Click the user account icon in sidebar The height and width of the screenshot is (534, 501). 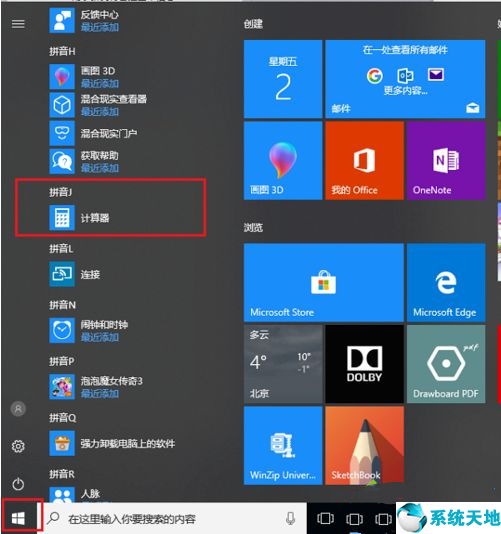[x=18, y=409]
